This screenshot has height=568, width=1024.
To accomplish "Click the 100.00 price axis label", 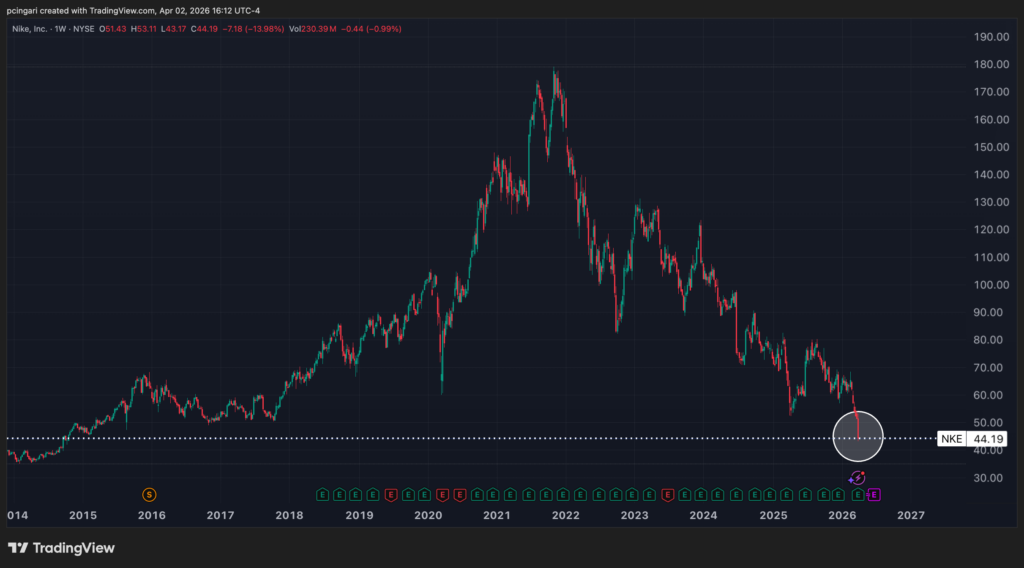I will point(991,285).
